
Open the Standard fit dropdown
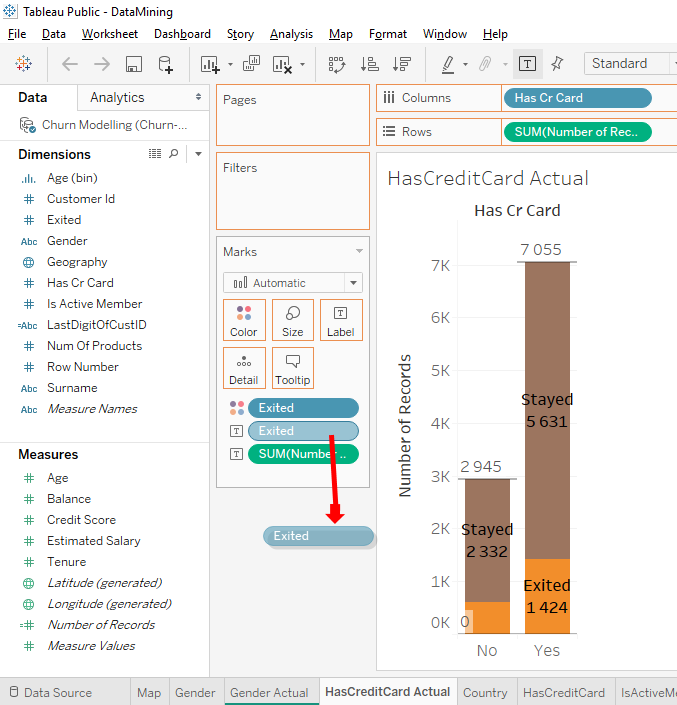tap(630, 63)
